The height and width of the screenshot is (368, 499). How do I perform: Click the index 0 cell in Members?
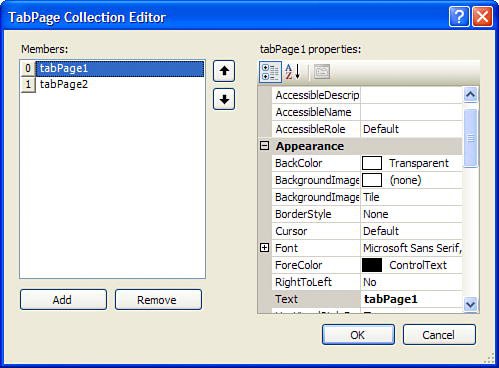point(28,68)
